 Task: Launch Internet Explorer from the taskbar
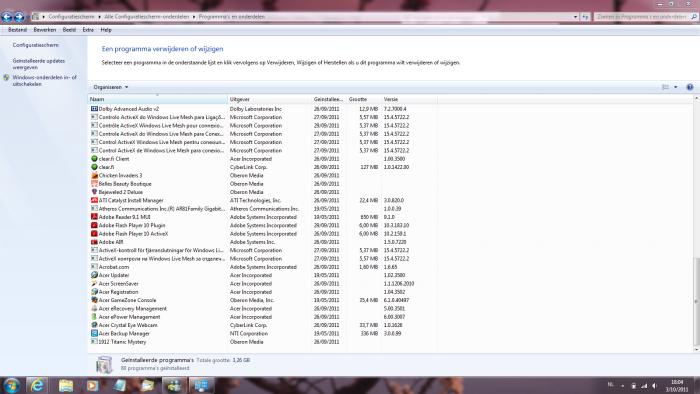(x=38, y=385)
